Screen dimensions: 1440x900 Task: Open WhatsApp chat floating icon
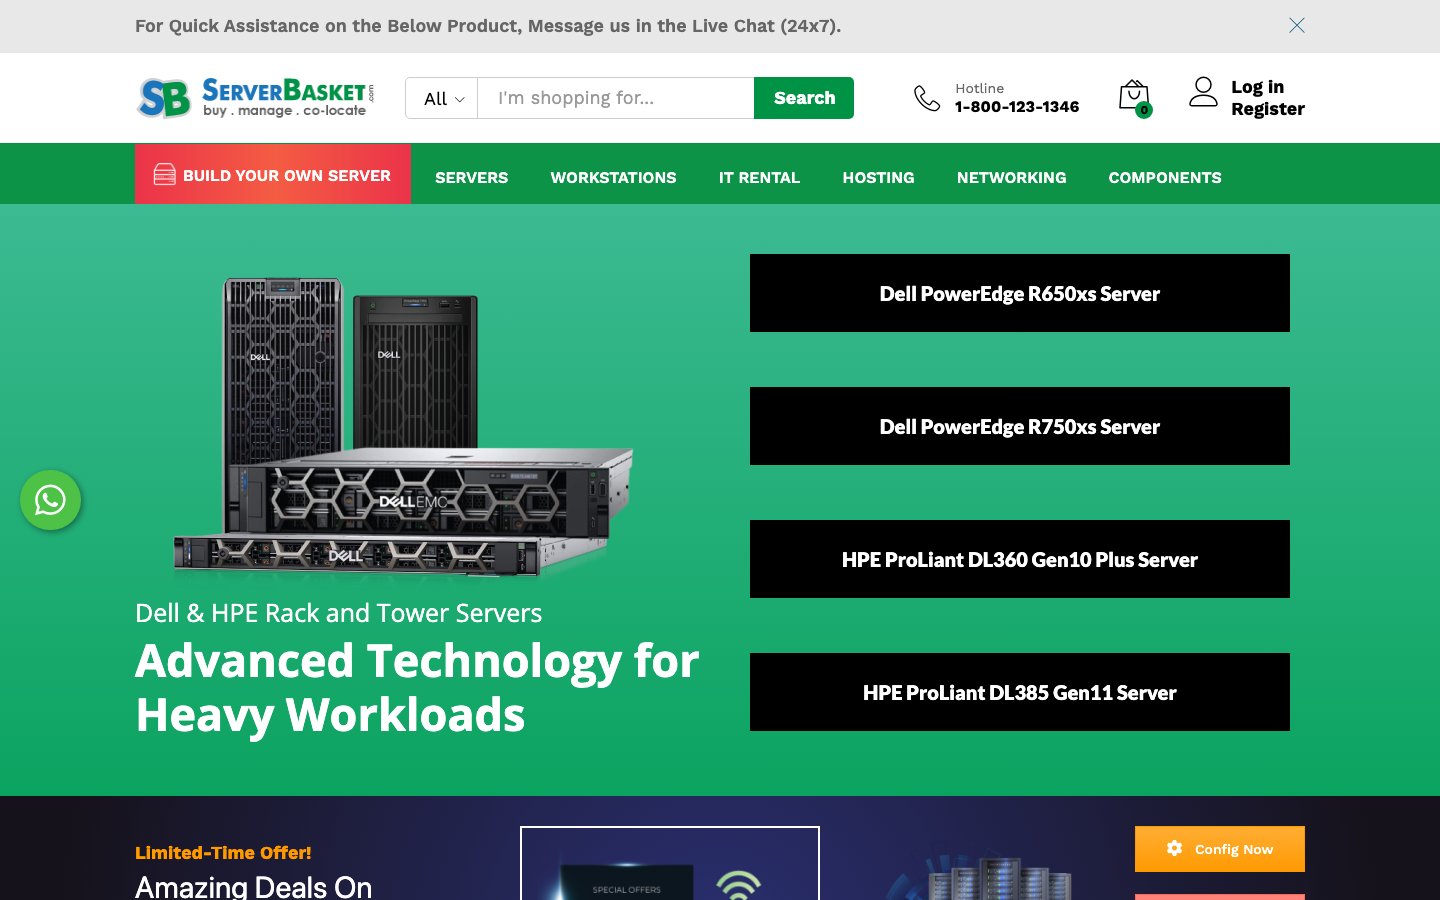[x=50, y=500]
